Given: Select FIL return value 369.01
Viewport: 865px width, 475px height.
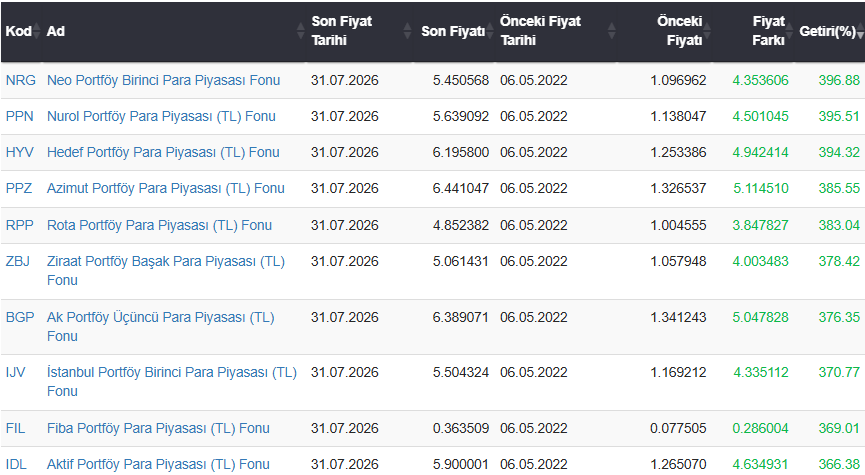Looking at the screenshot, I should pos(839,428).
